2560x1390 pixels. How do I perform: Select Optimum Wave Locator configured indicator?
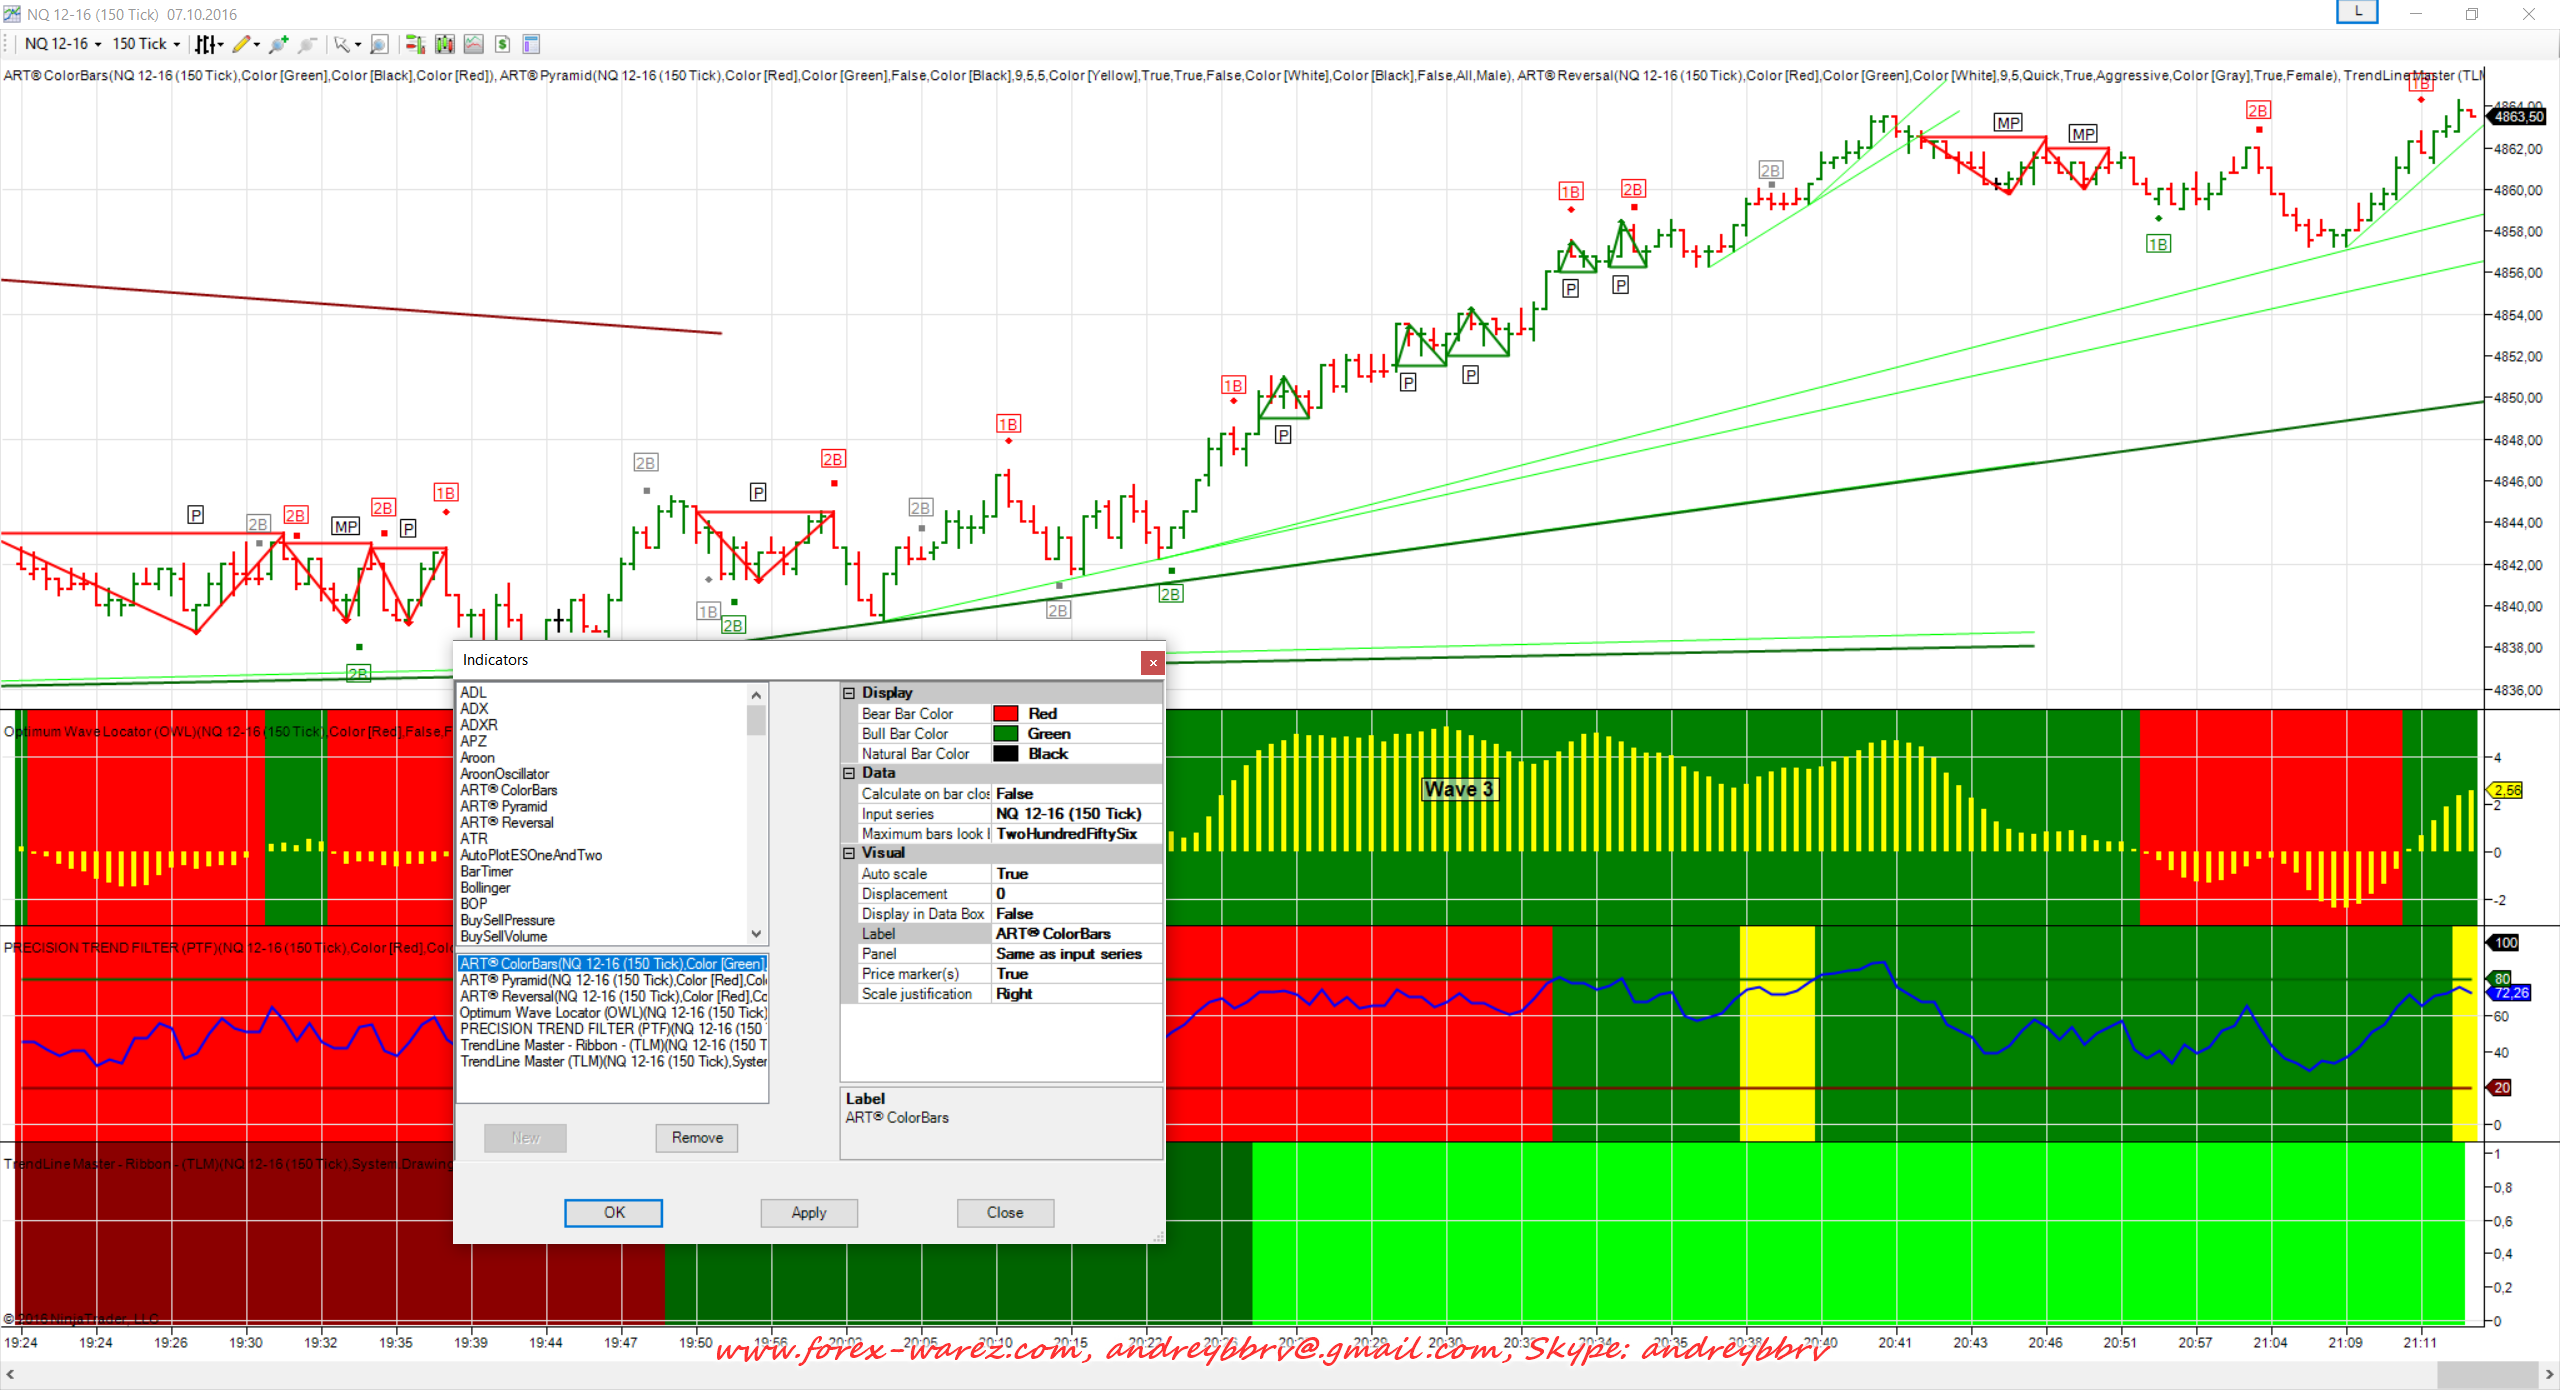pos(612,1013)
